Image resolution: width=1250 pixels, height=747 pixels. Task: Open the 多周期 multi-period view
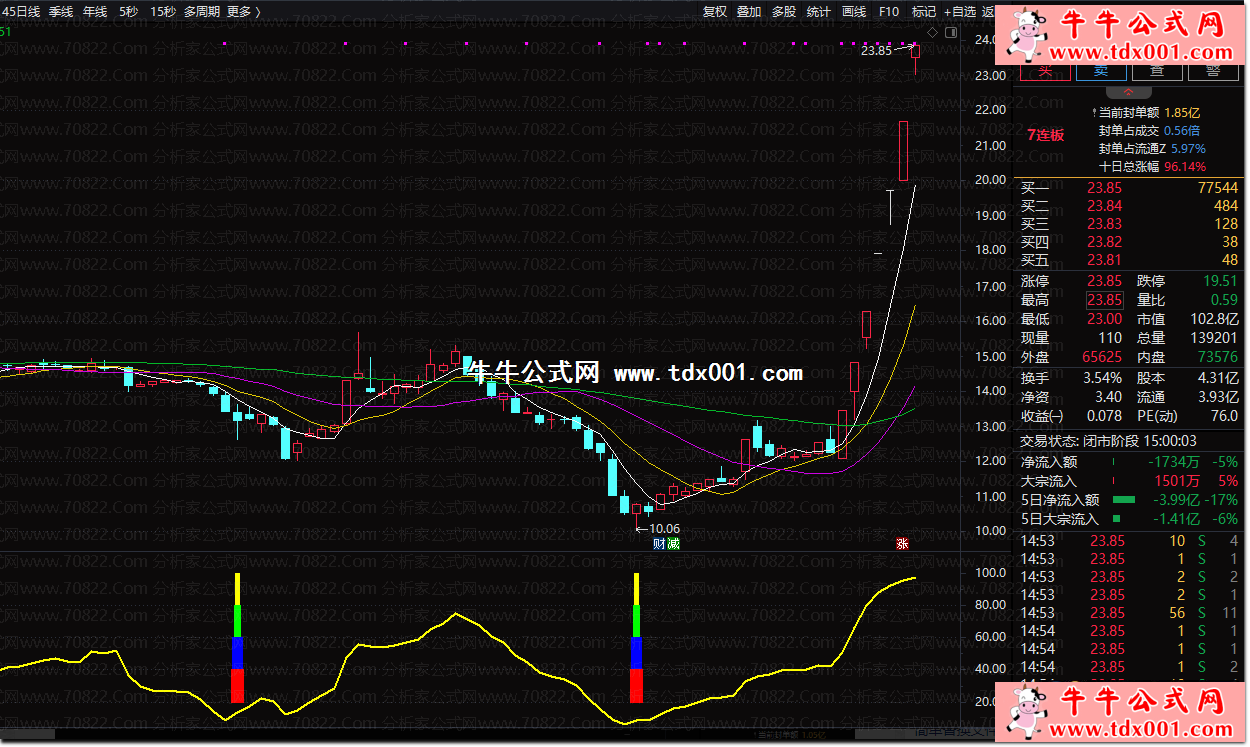click(x=202, y=12)
